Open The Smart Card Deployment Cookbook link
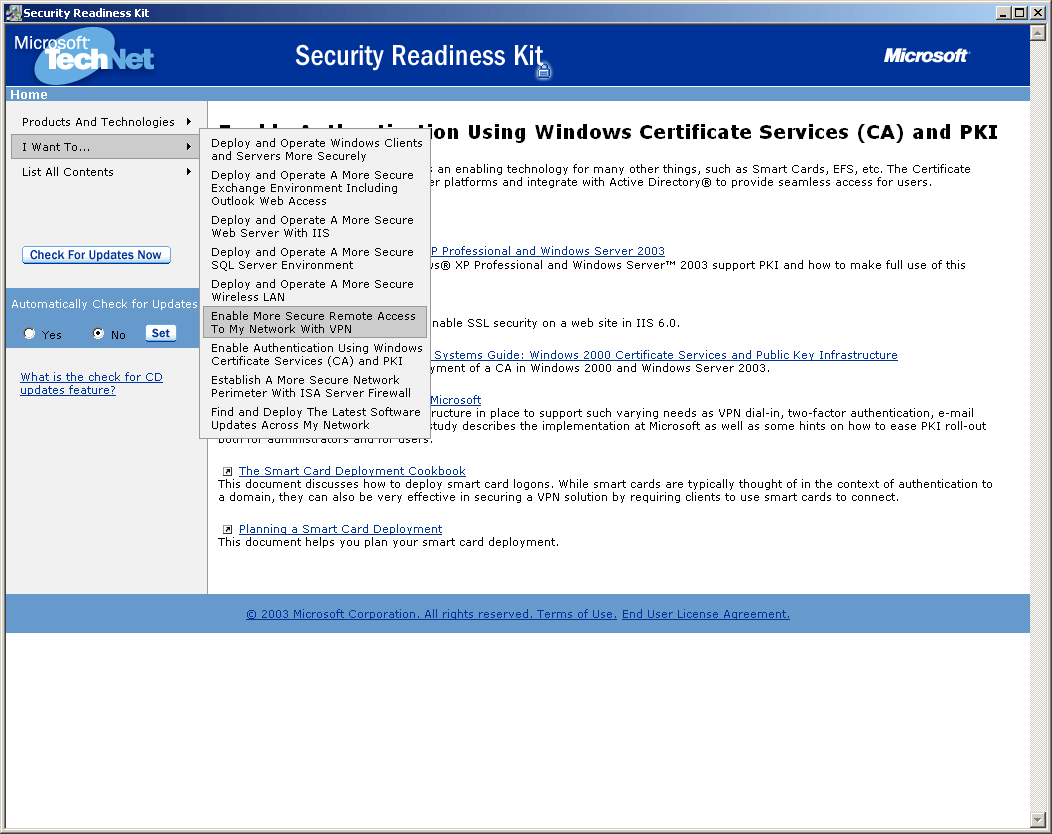This screenshot has height=834, width=1052. click(x=352, y=471)
